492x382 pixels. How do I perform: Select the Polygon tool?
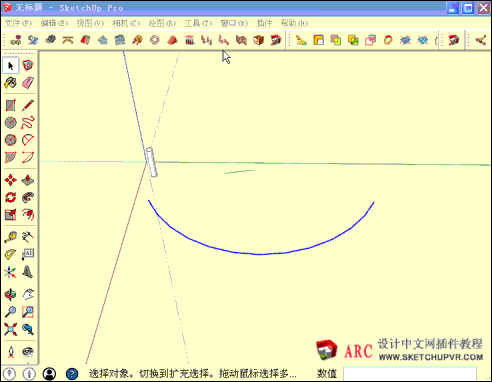pyautogui.click(x=11, y=140)
